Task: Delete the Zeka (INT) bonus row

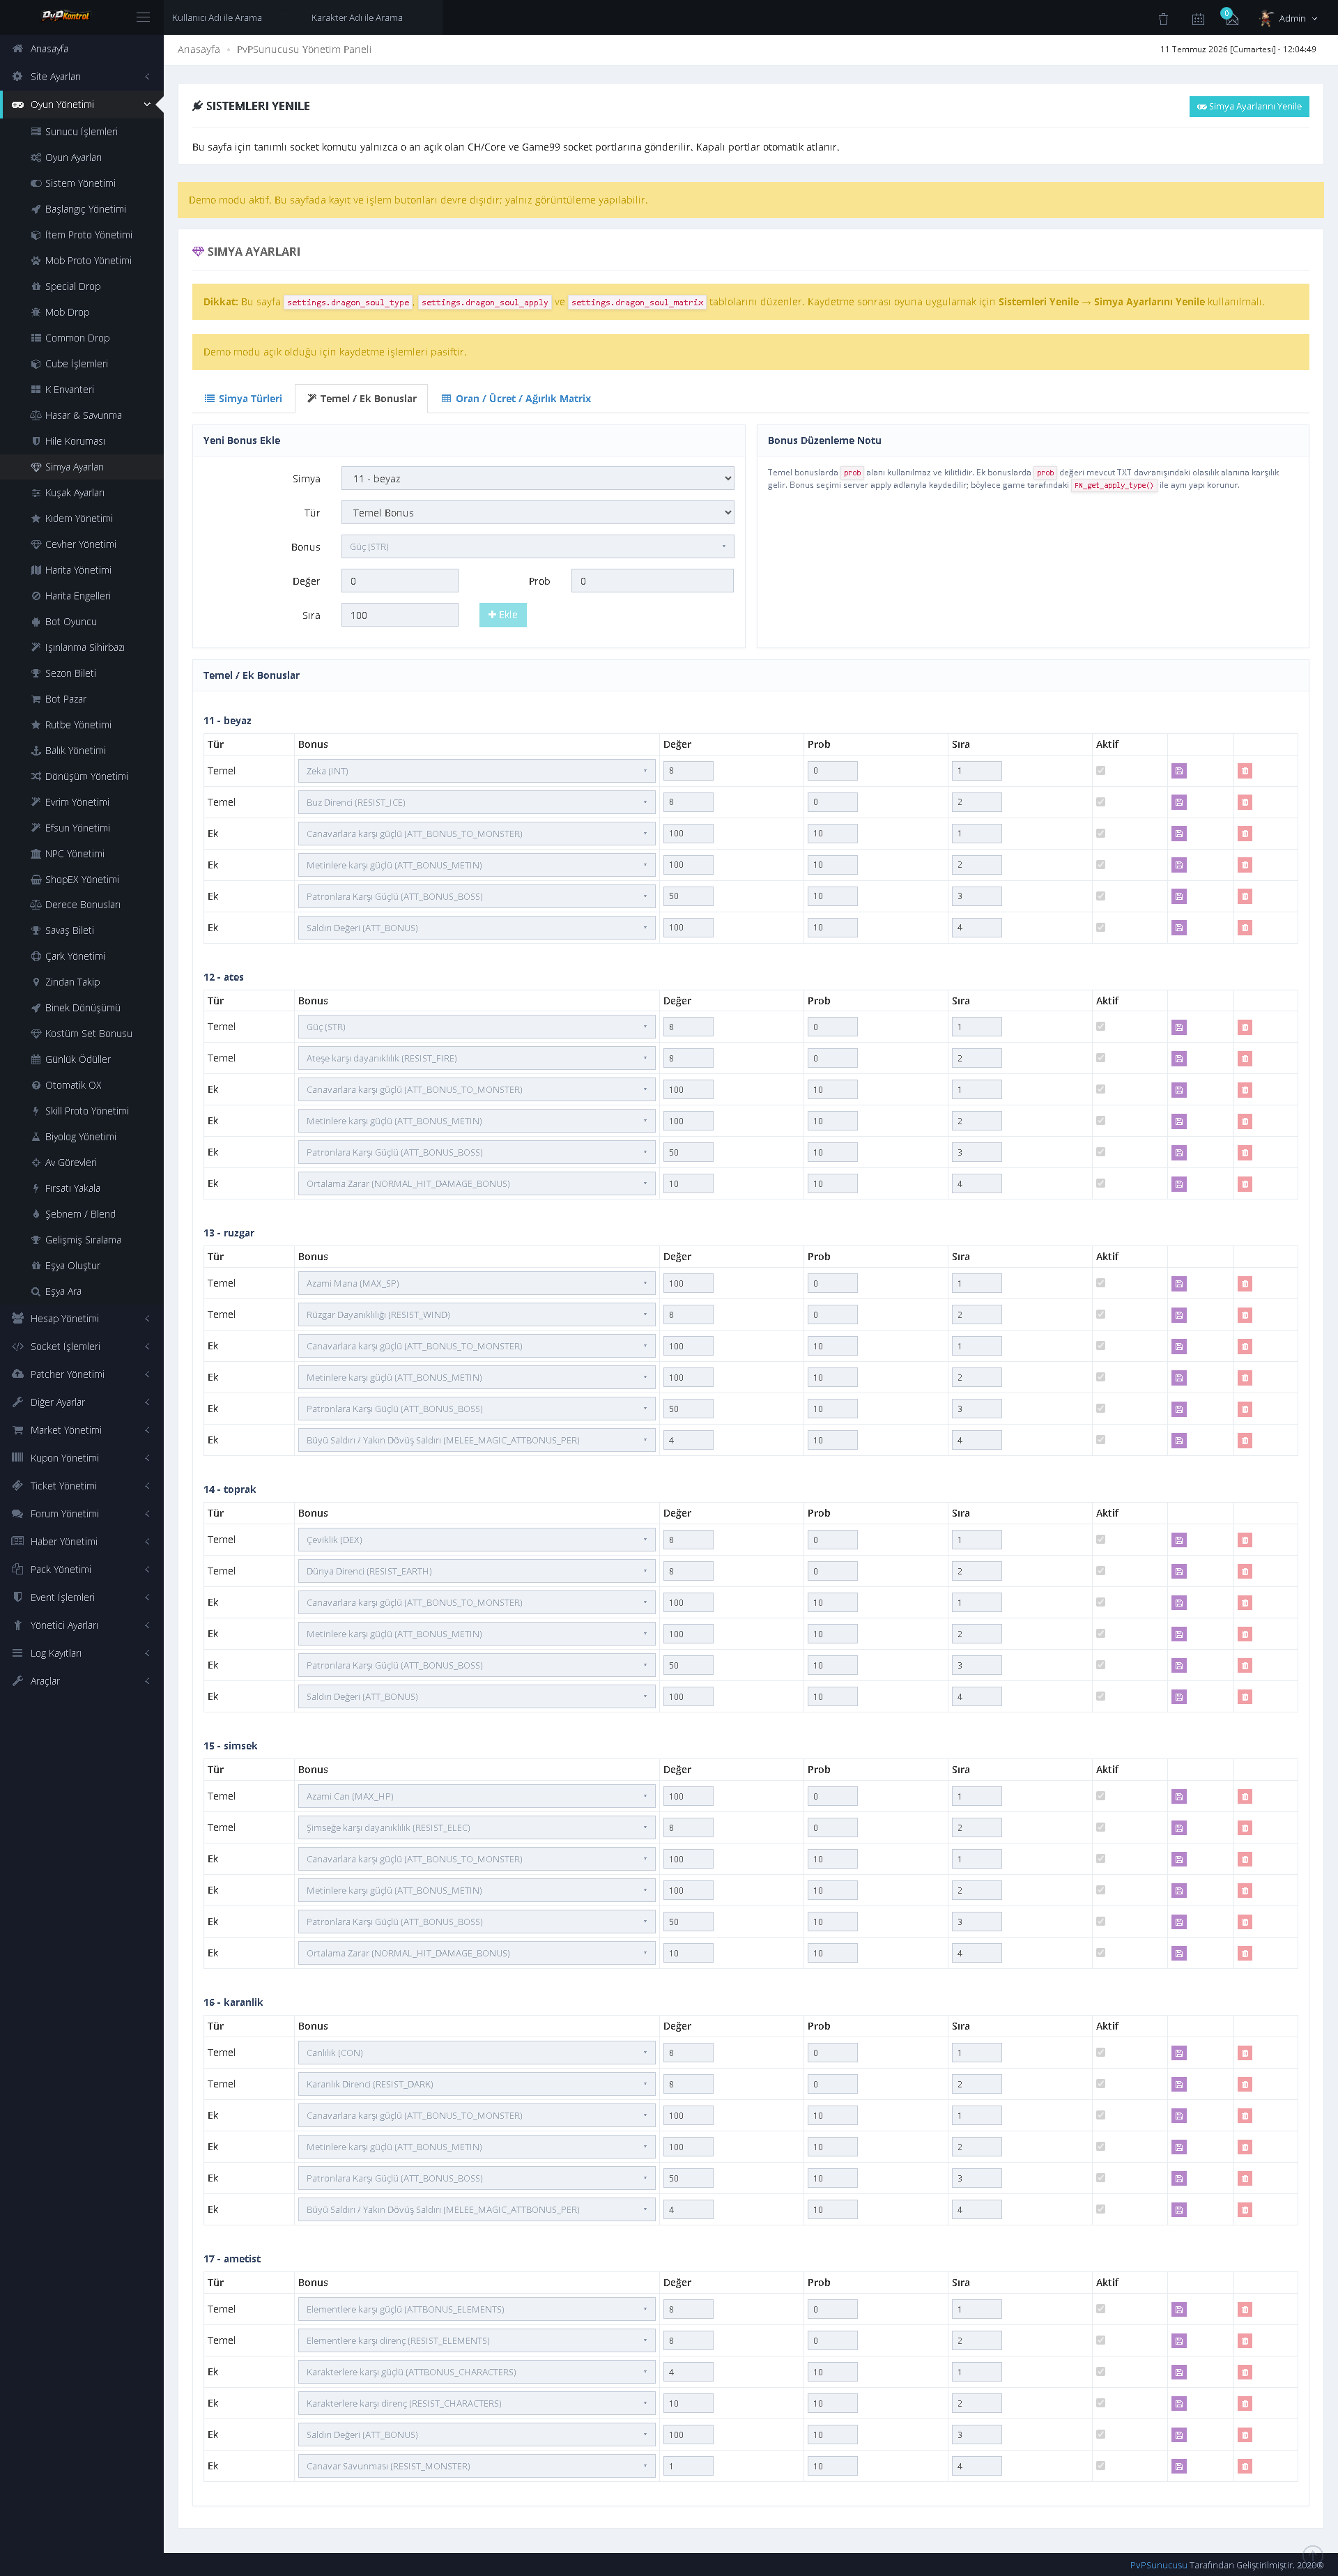Action: [x=1245, y=771]
